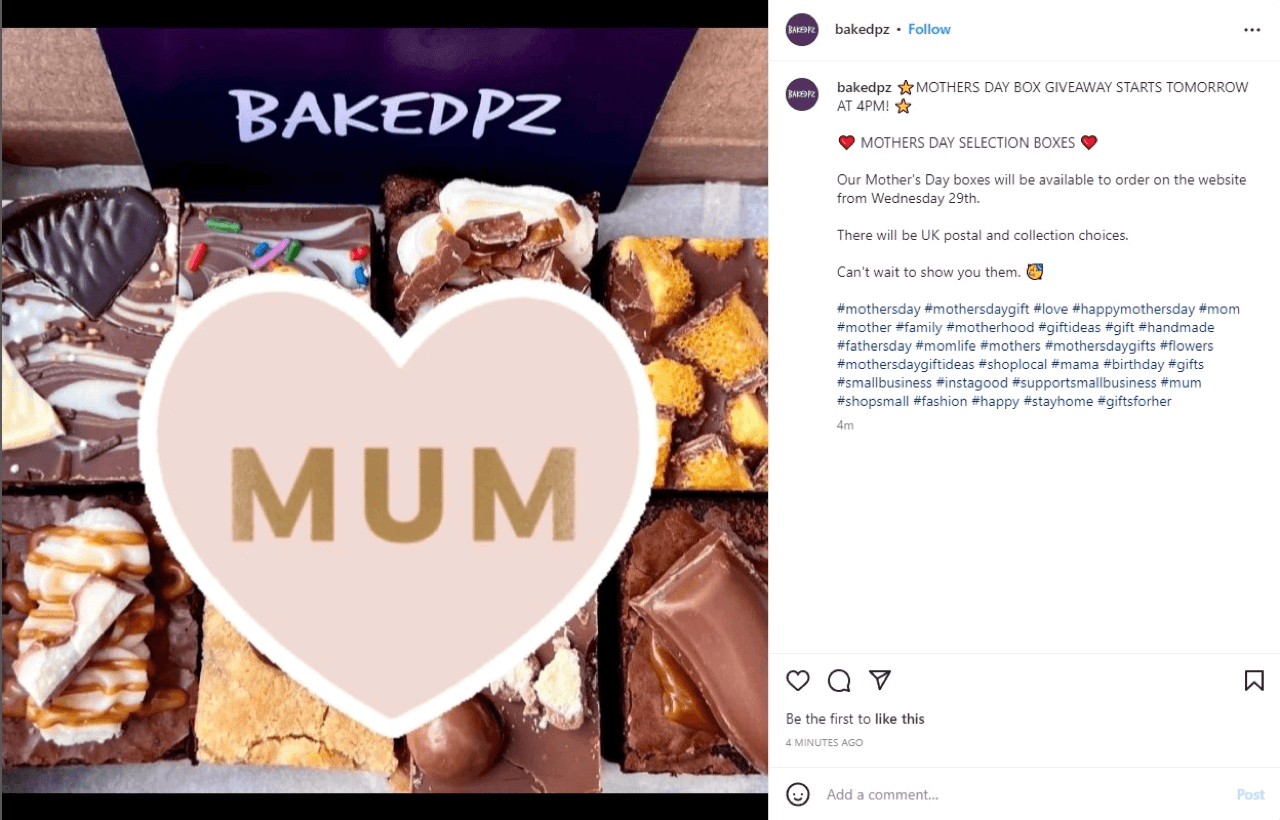
Task: Click bakedpz avatar beside the caption
Action: [802, 94]
